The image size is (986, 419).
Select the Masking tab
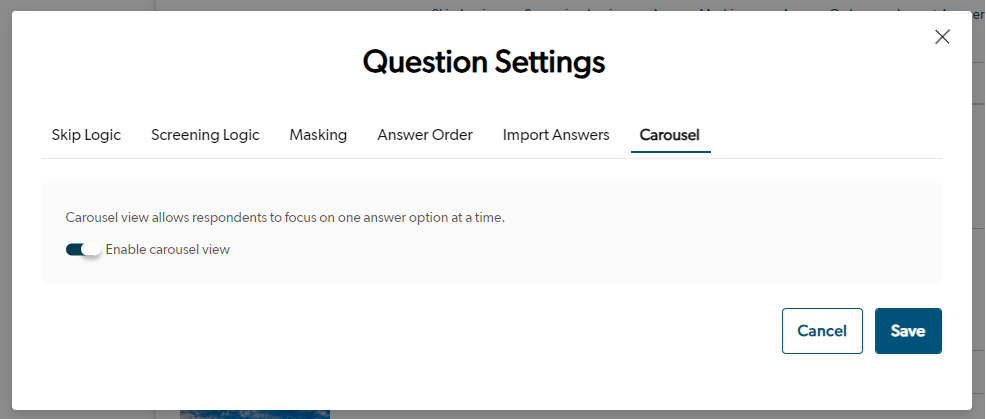(318, 135)
